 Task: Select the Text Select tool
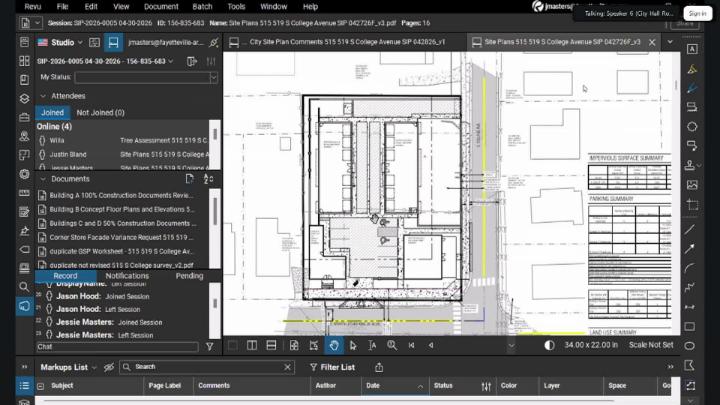click(x=372, y=345)
